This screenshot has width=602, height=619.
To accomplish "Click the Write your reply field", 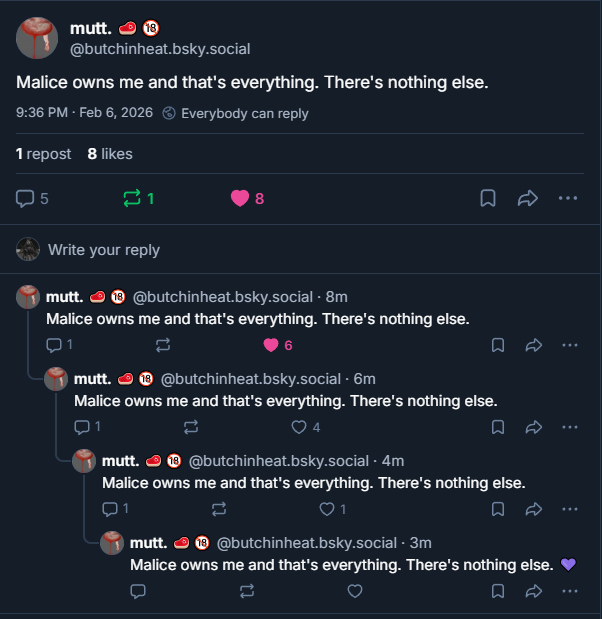I will pos(104,250).
